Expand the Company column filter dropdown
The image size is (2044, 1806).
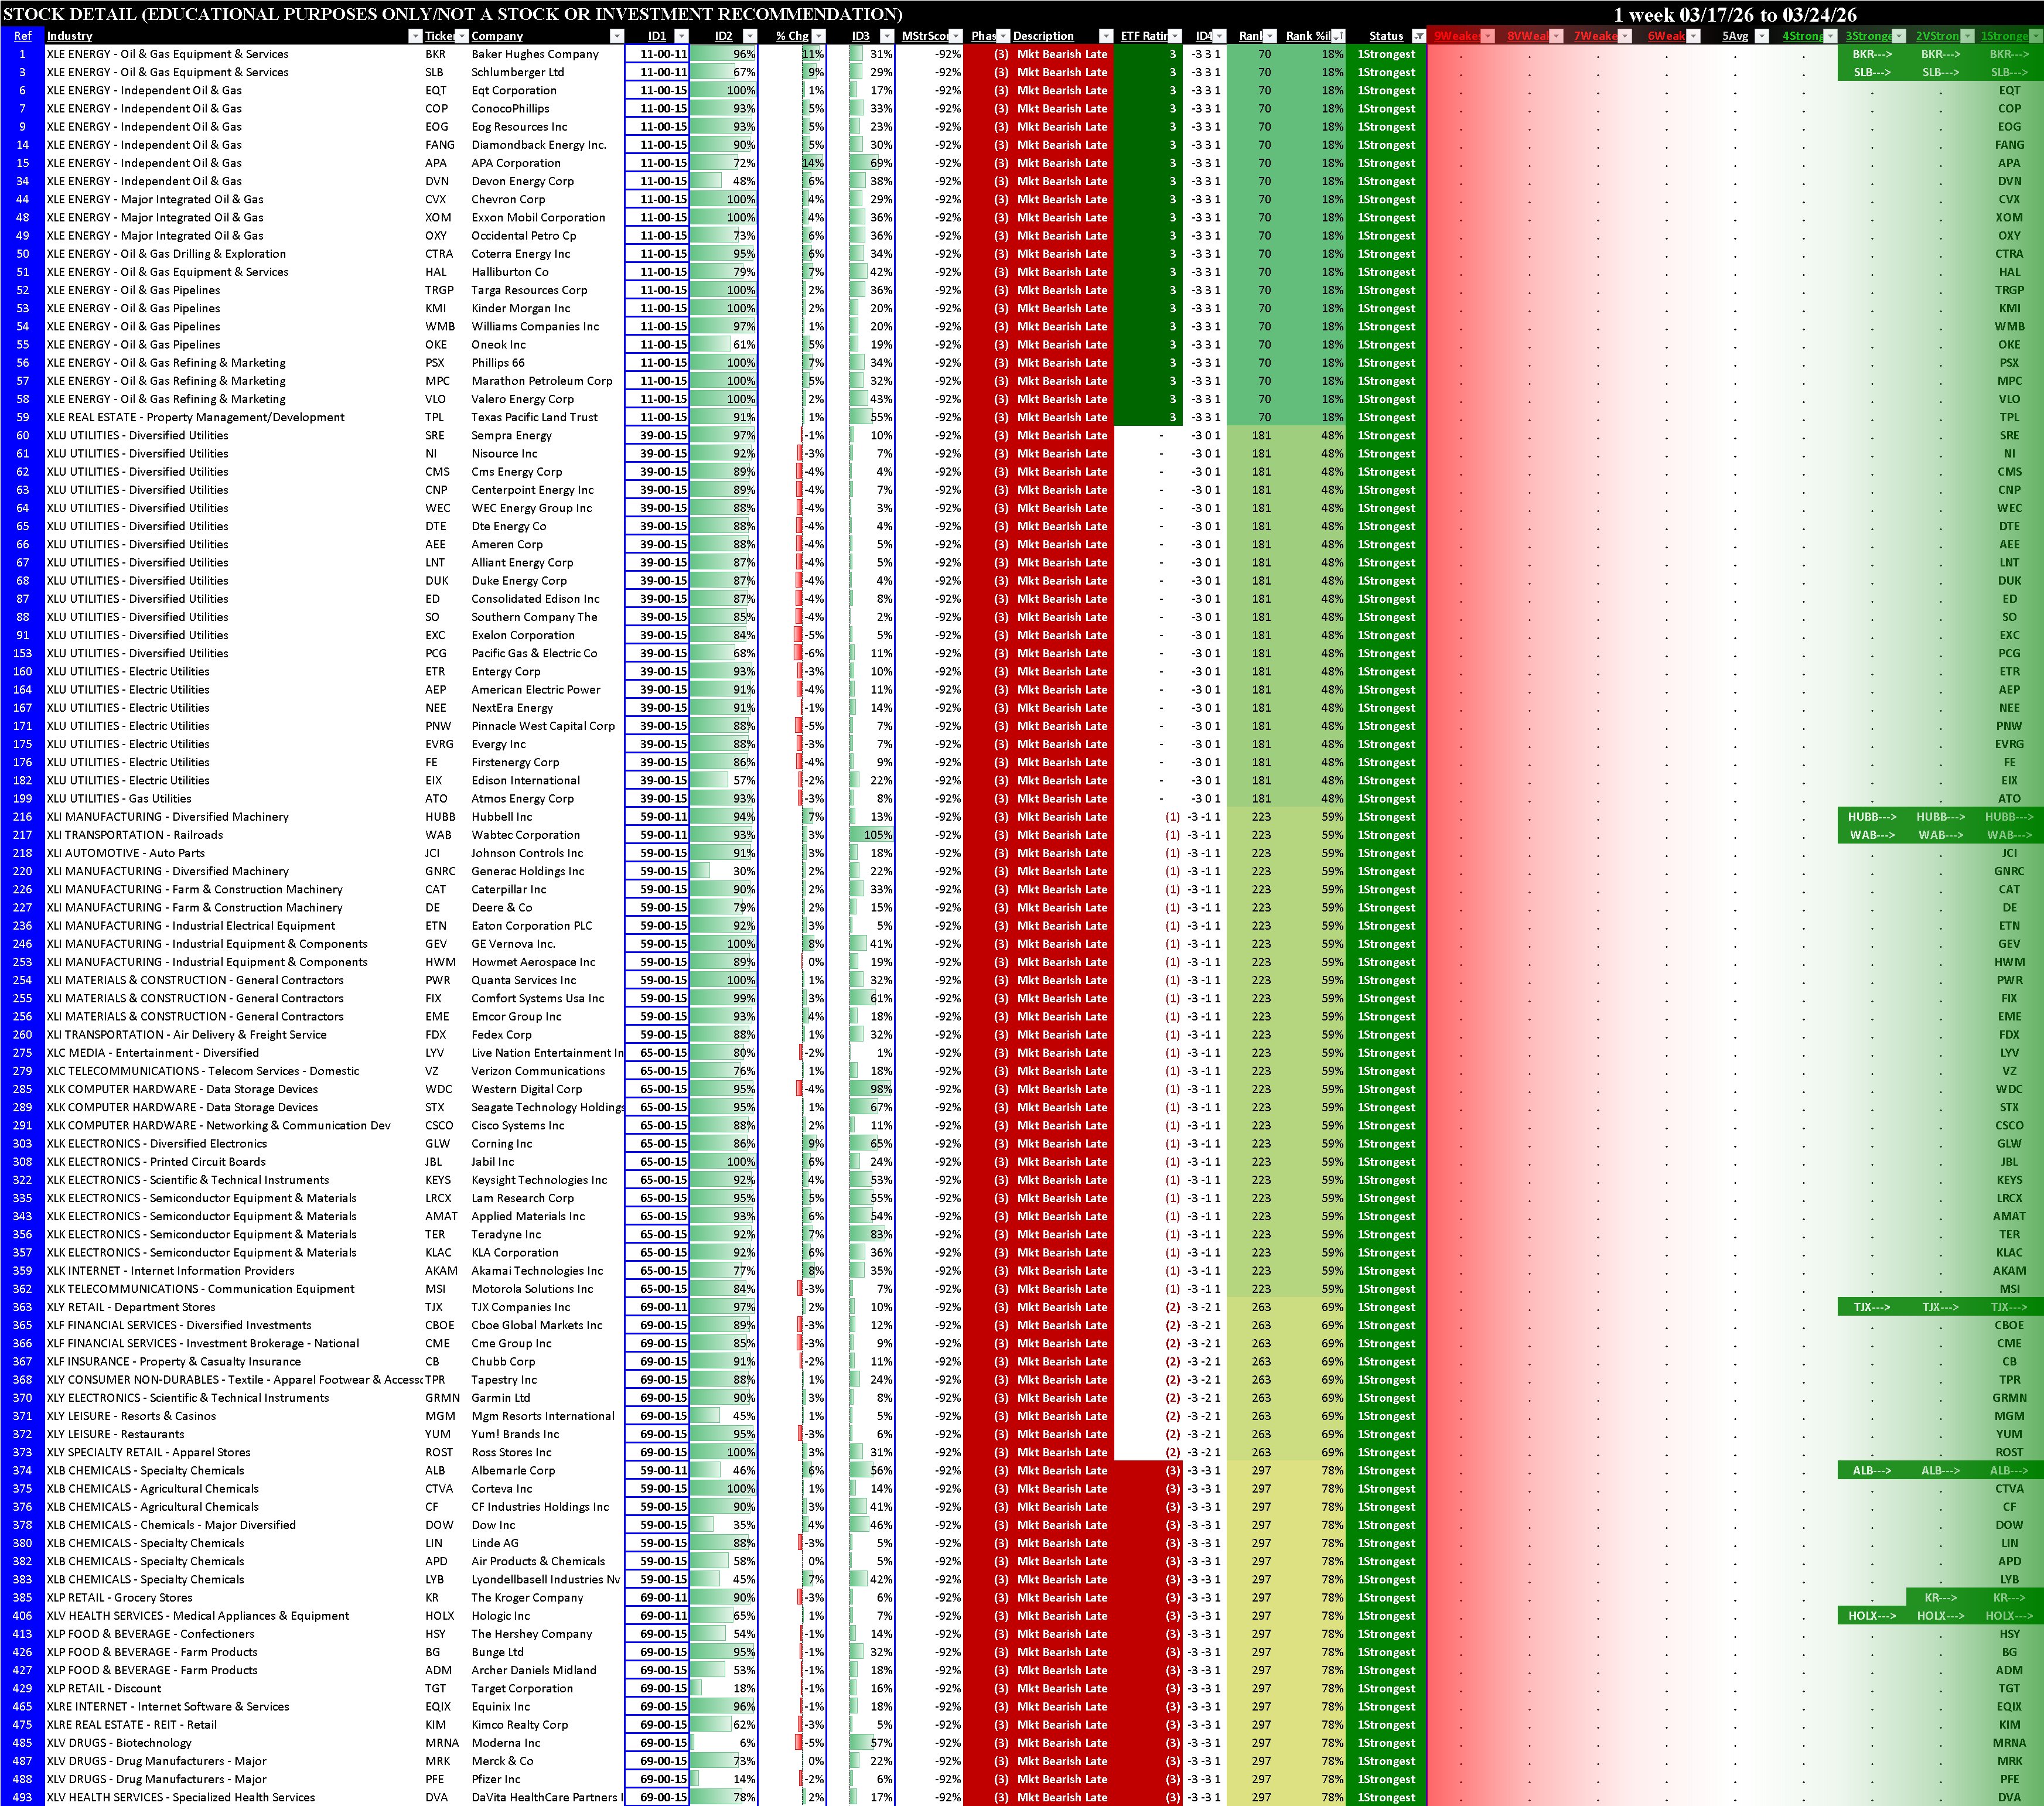click(x=616, y=36)
